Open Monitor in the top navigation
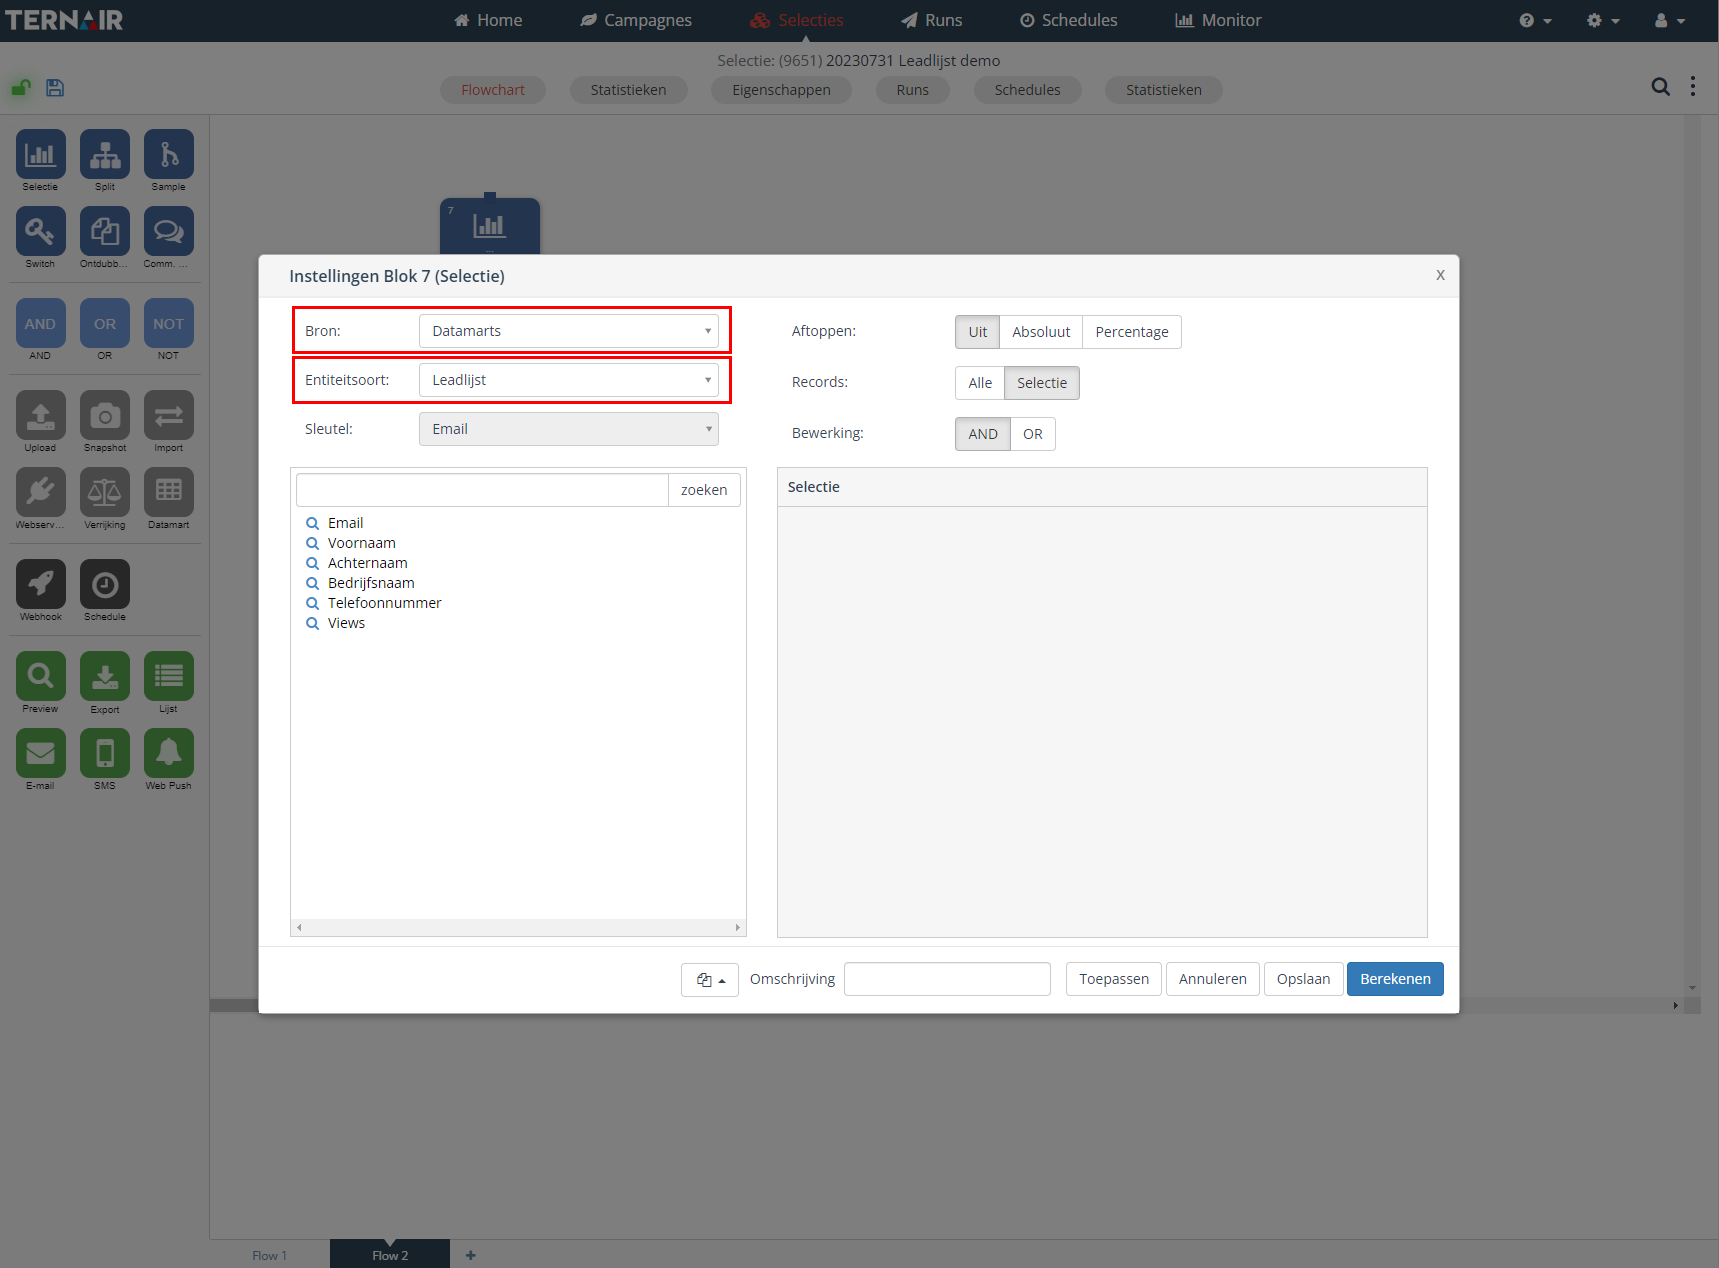This screenshot has width=1719, height=1268. coord(1218,20)
